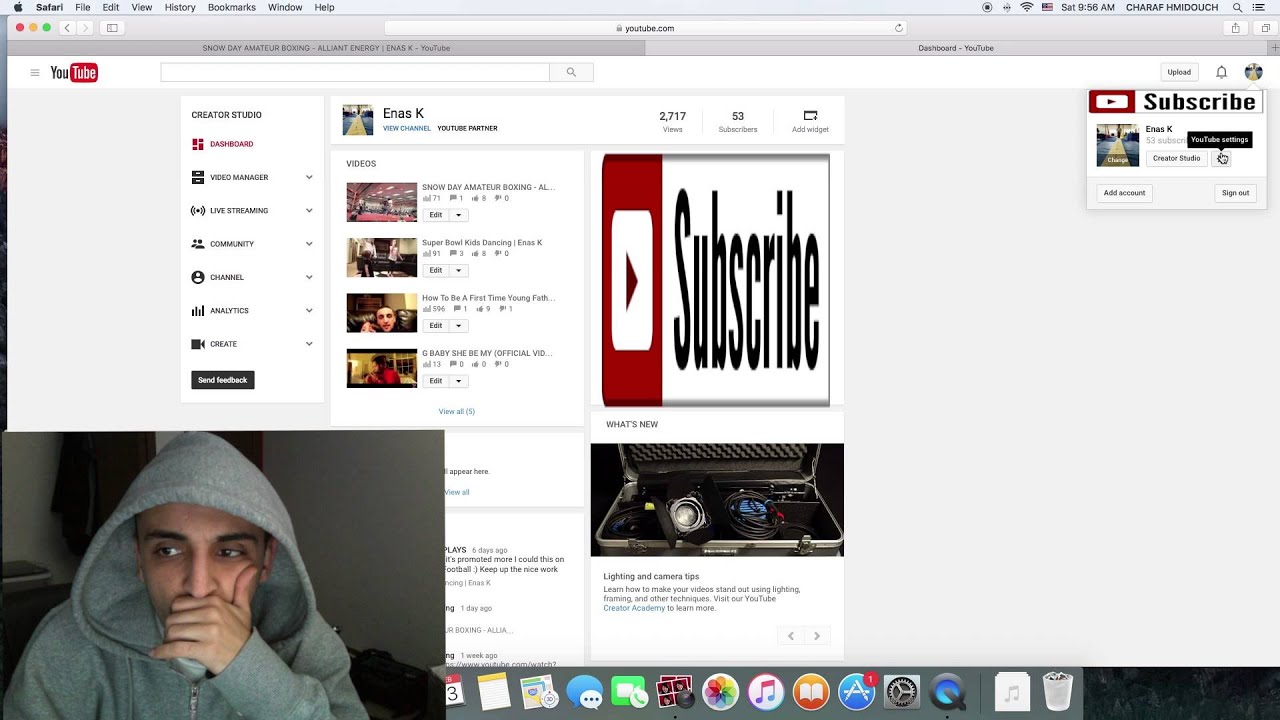
Task: Click the search magnifier button
Action: click(571, 72)
